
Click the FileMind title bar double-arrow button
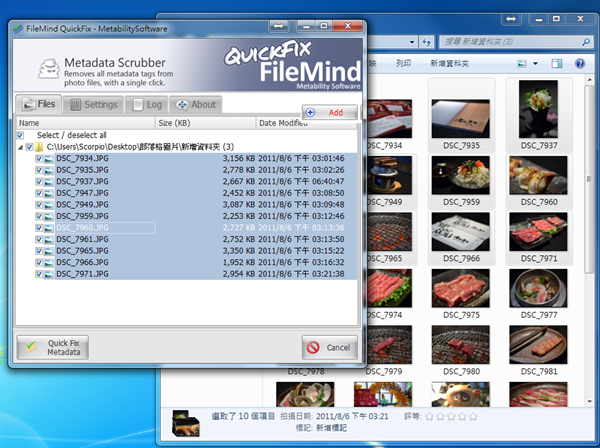(279, 26)
